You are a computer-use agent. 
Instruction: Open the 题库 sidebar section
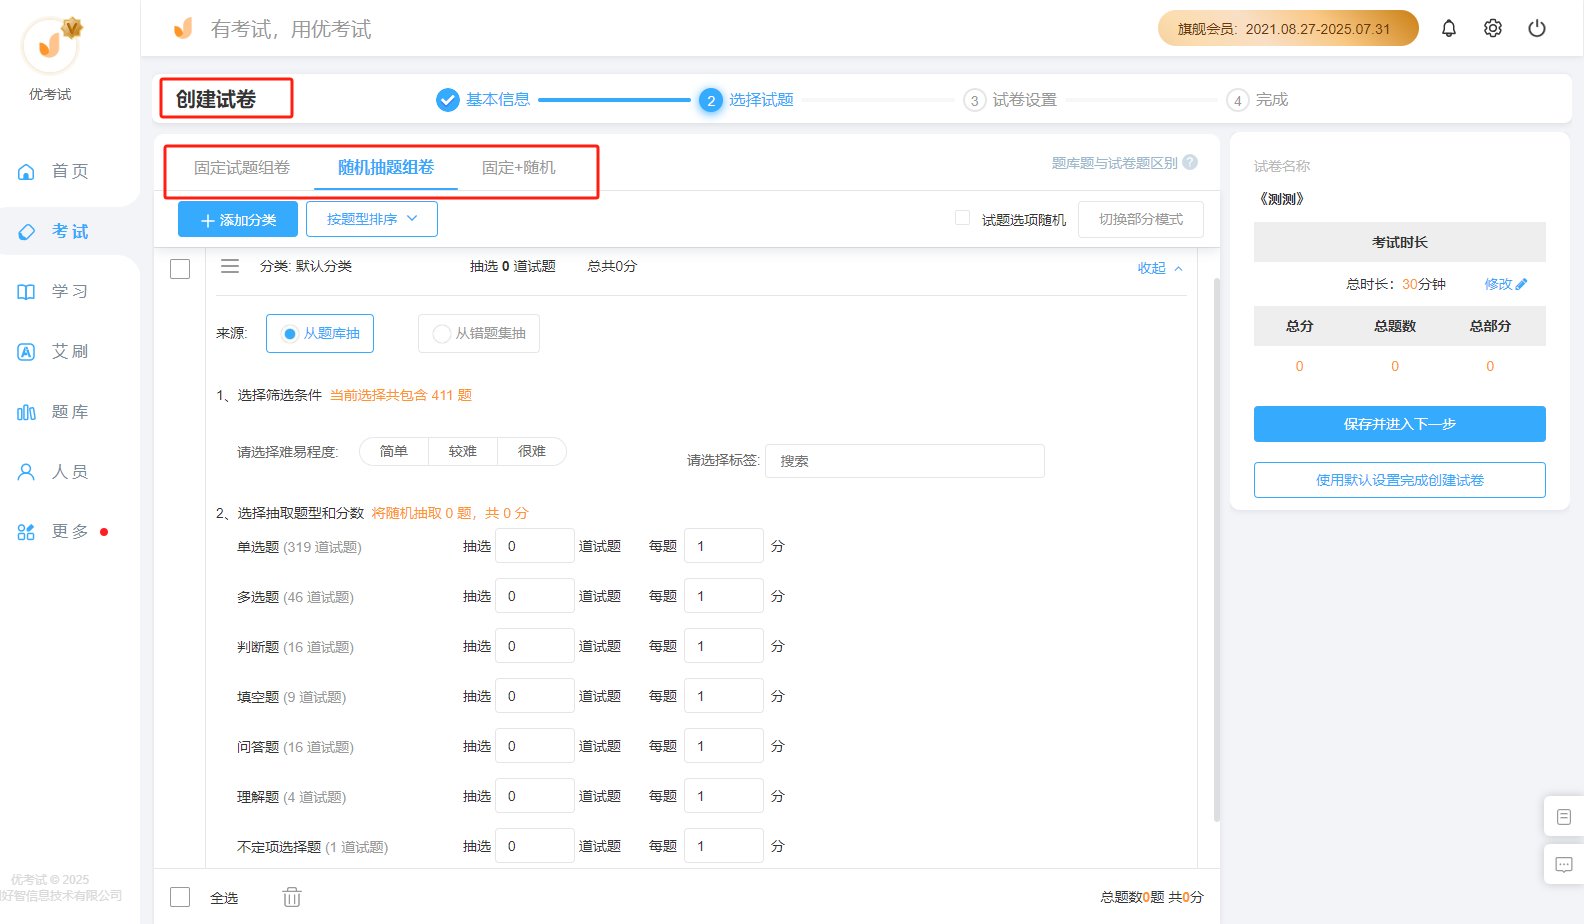tap(70, 411)
